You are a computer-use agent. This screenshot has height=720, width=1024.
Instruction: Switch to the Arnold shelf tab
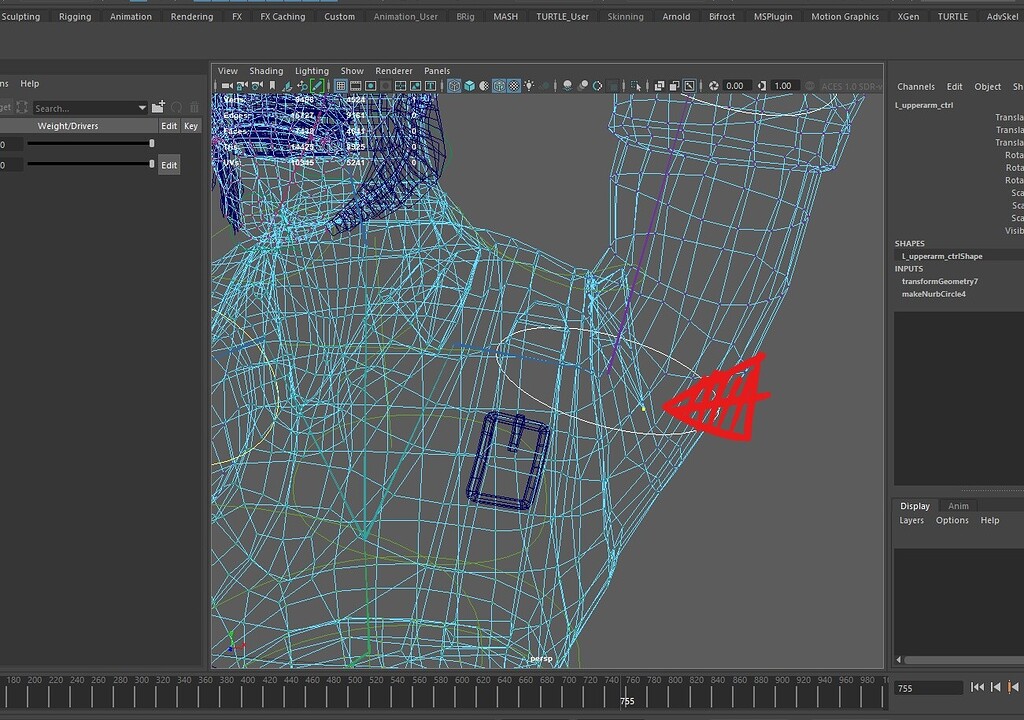pyautogui.click(x=676, y=16)
